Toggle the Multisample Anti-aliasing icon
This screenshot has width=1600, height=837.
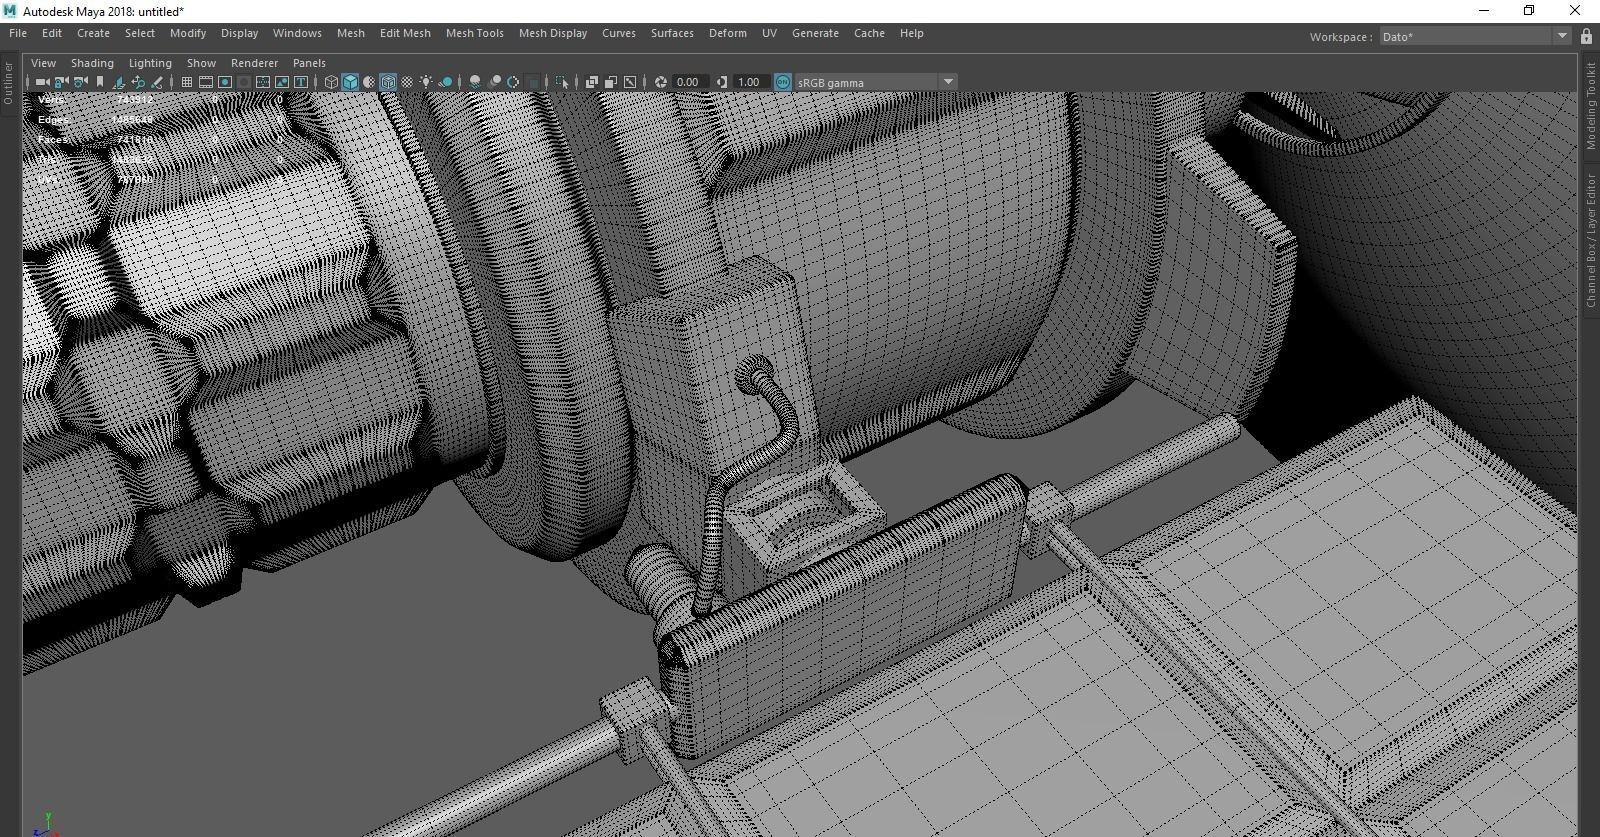pos(513,82)
